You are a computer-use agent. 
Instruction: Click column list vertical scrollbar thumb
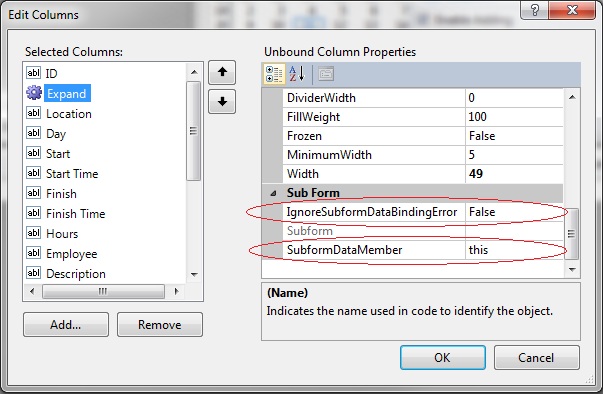pos(194,131)
